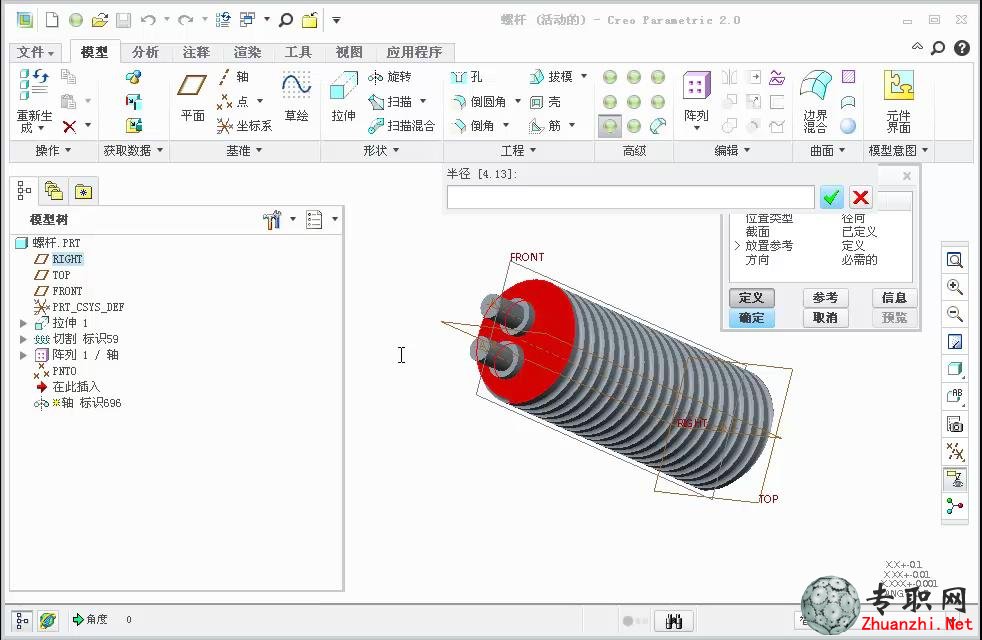Click the refit view icon in side toolbar
This screenshot has width=982, height=640.
tap(954, 259)
